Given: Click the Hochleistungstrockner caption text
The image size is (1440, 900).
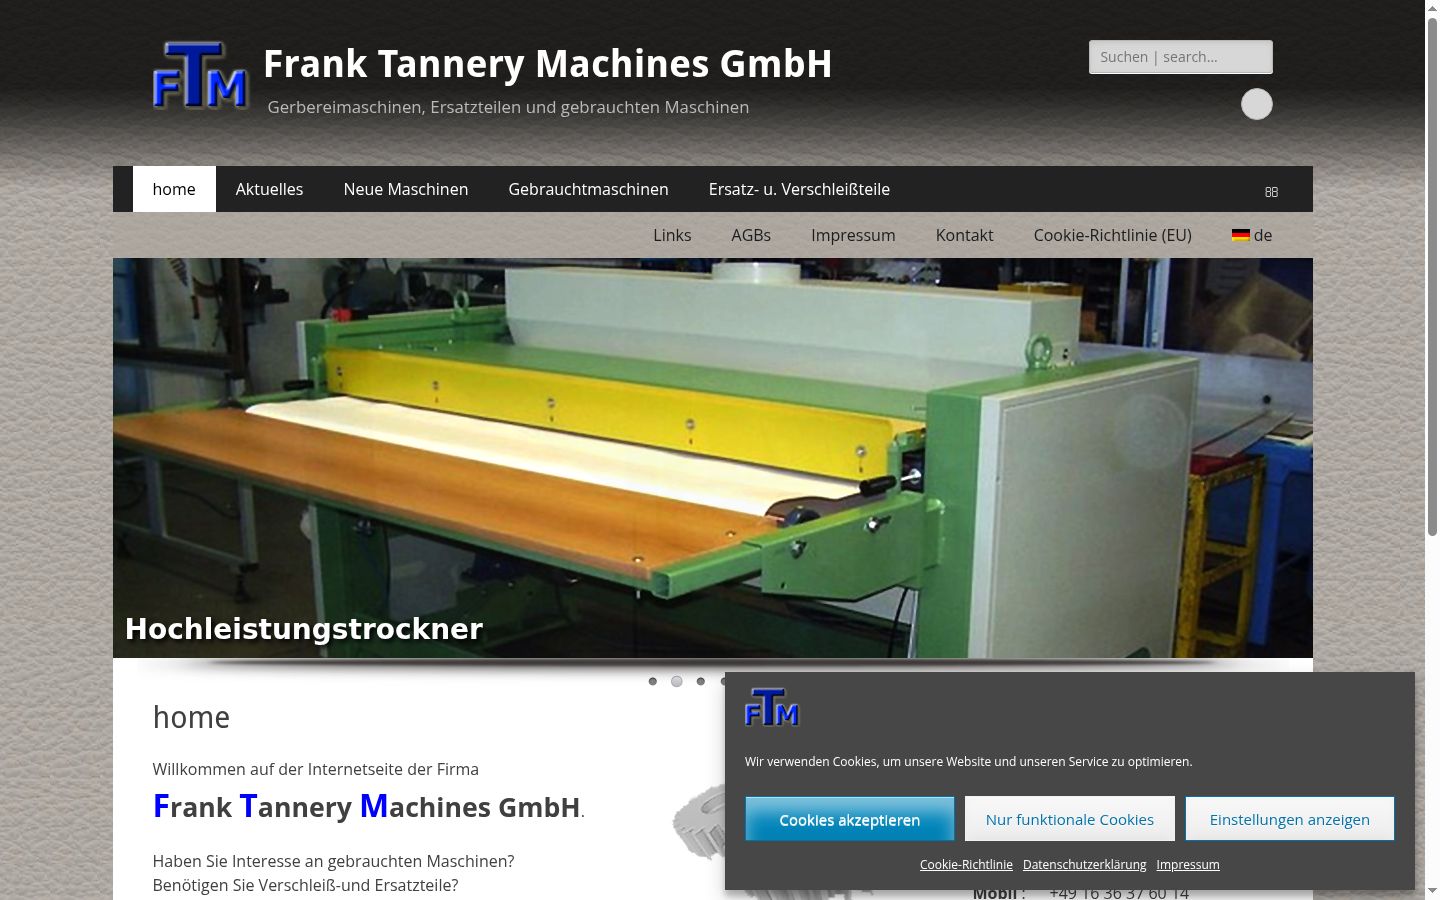Looking at the screenshot, I should click(x=304, y=629).
